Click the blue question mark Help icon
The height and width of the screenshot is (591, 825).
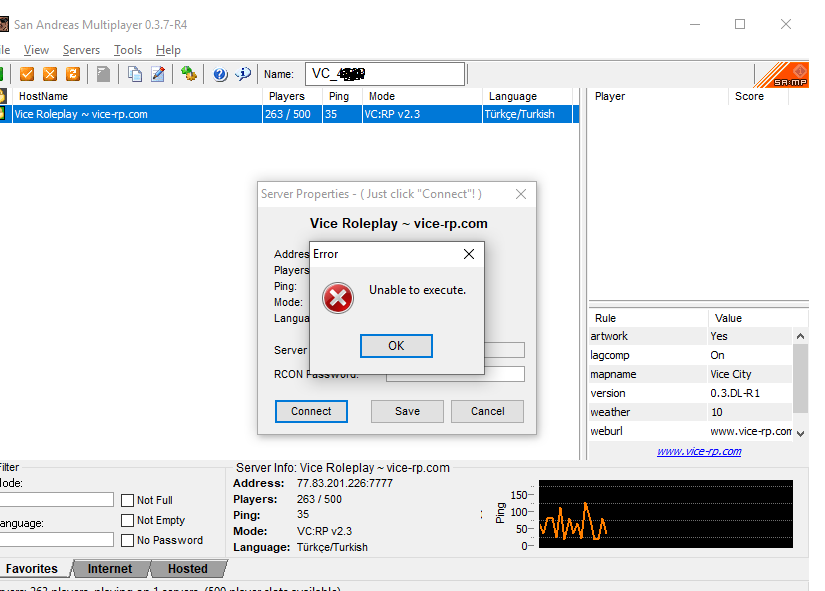click(x=220, y=75)
